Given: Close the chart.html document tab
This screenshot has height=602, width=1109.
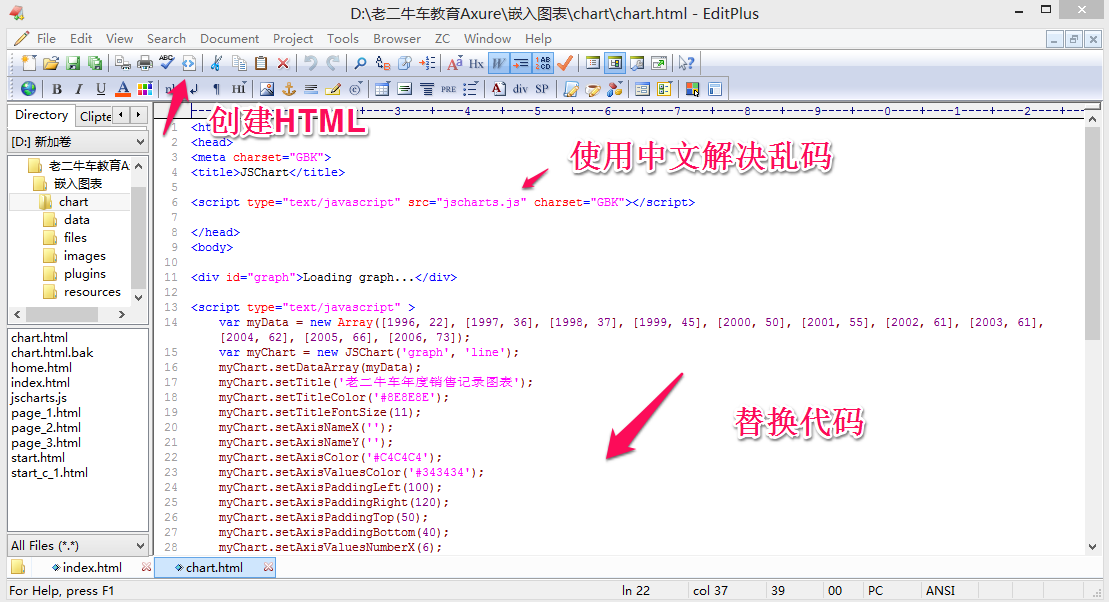Looking at the screenshot, I should 268,567.
